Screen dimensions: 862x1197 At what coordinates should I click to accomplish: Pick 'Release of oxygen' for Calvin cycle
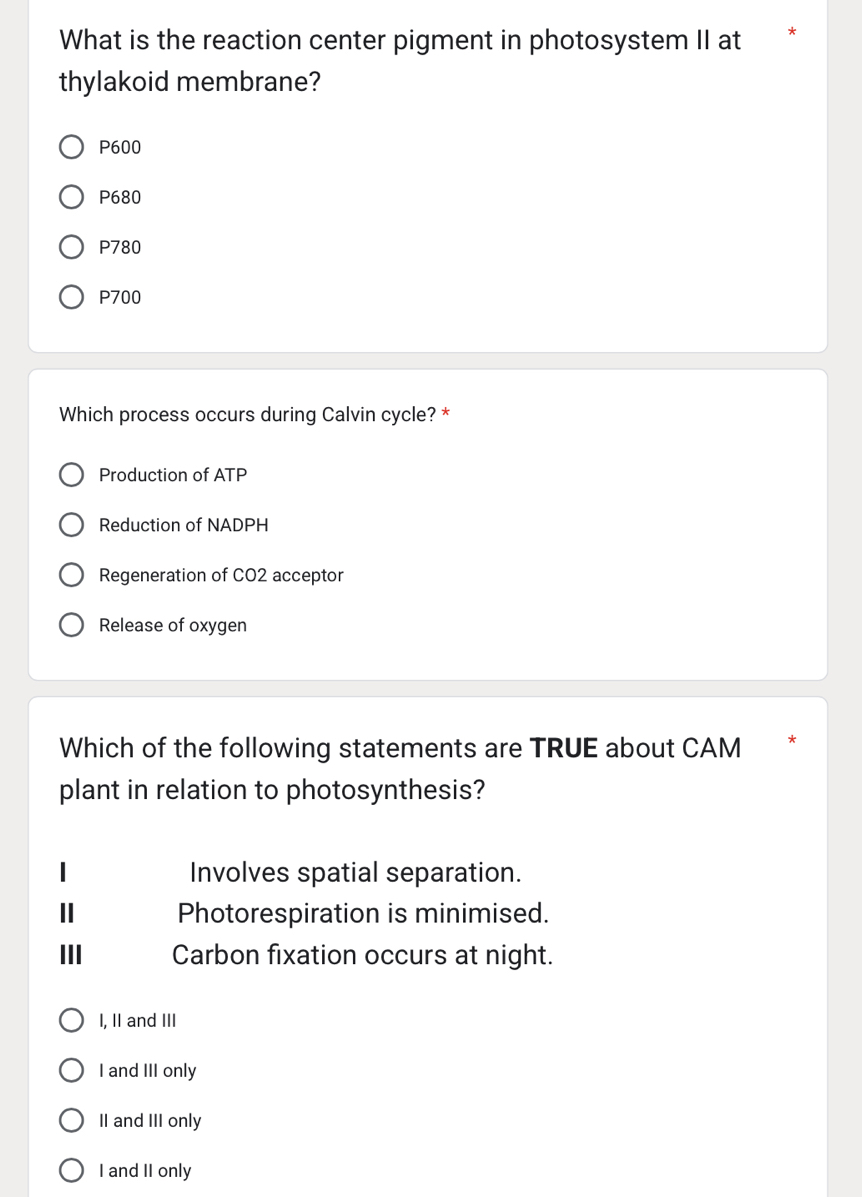(x=71, y=625)
